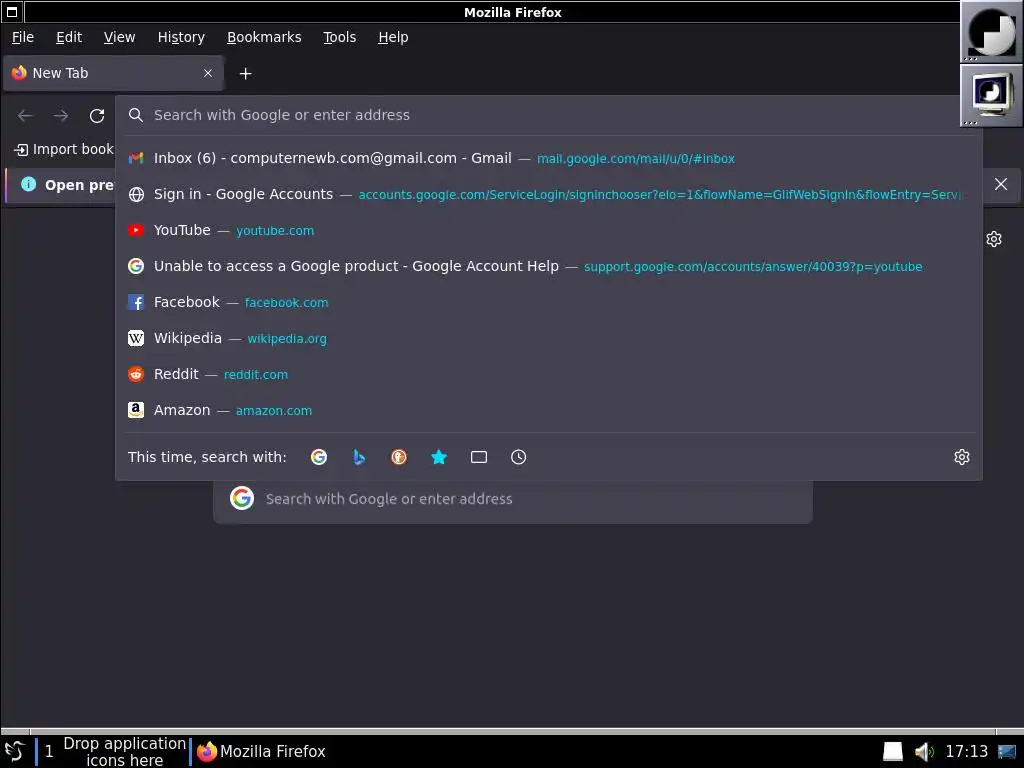The image size is (1024, 768).
Task: Open the Bookmarks menu
Action: [x=264, y=37]
